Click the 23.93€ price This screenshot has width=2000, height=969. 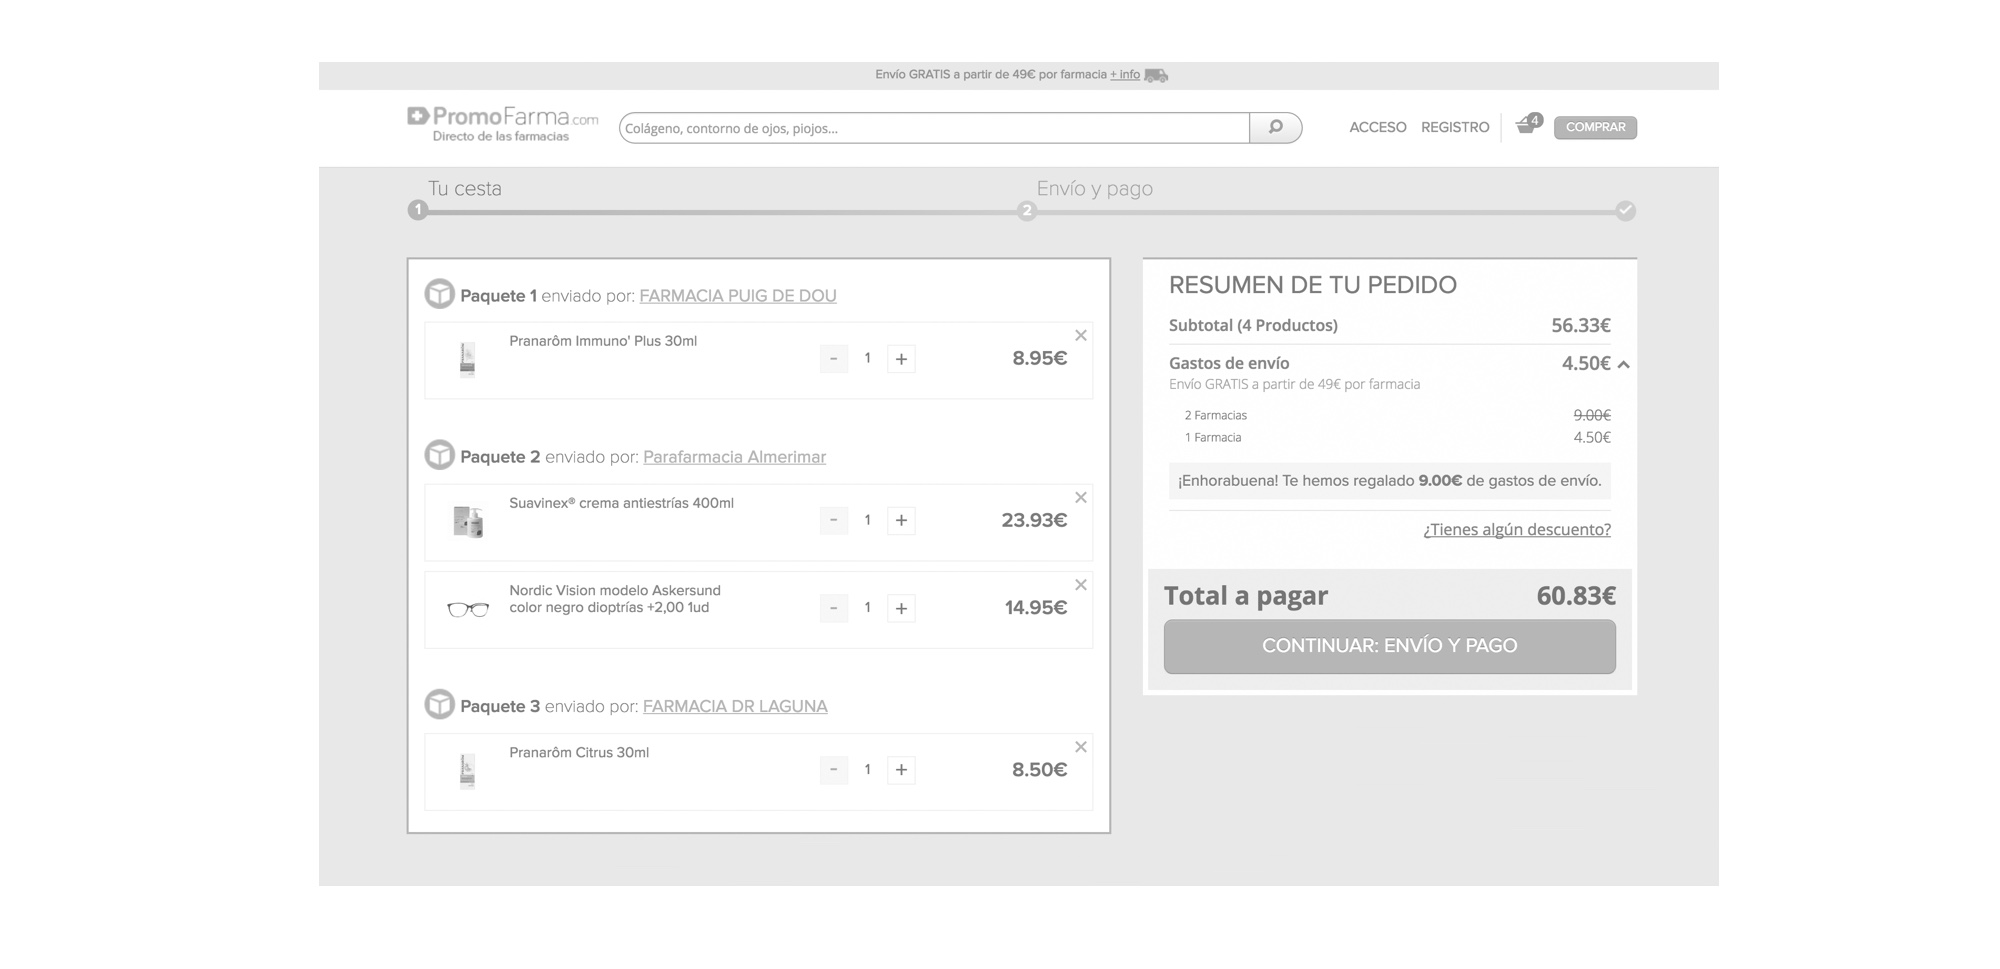1034,520
